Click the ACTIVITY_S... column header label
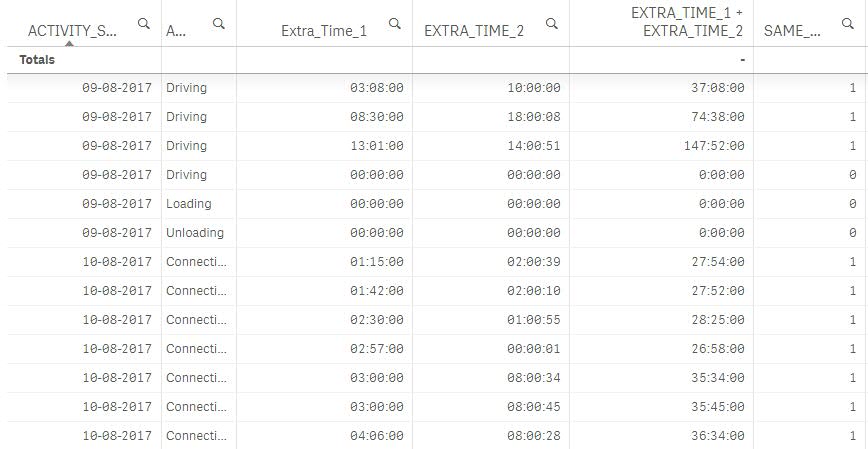 click(72, 31)
